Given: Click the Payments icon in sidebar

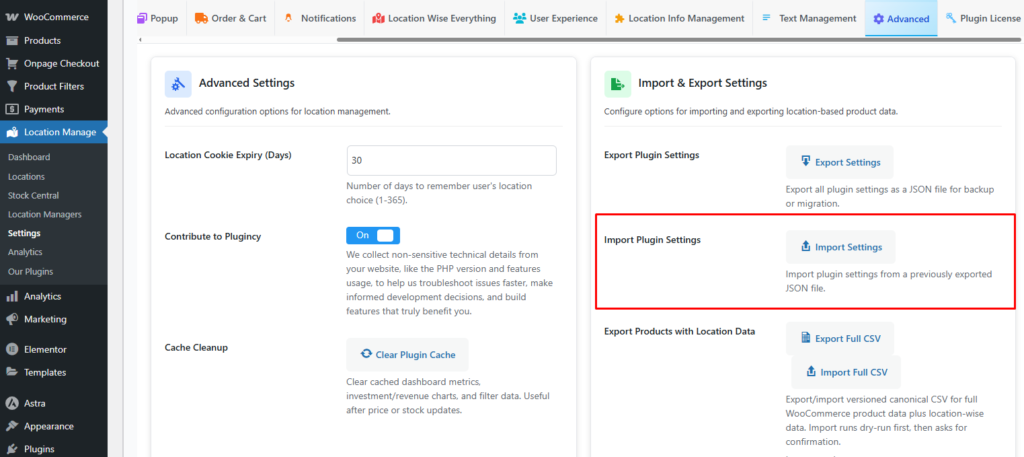Looking at the screenshot, I should pos(12,109).
